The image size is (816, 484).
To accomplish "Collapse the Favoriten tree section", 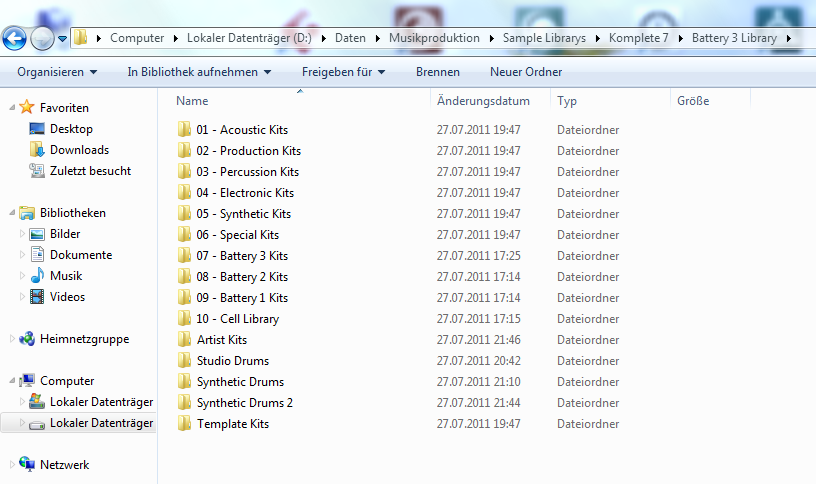I will [12, 108].
